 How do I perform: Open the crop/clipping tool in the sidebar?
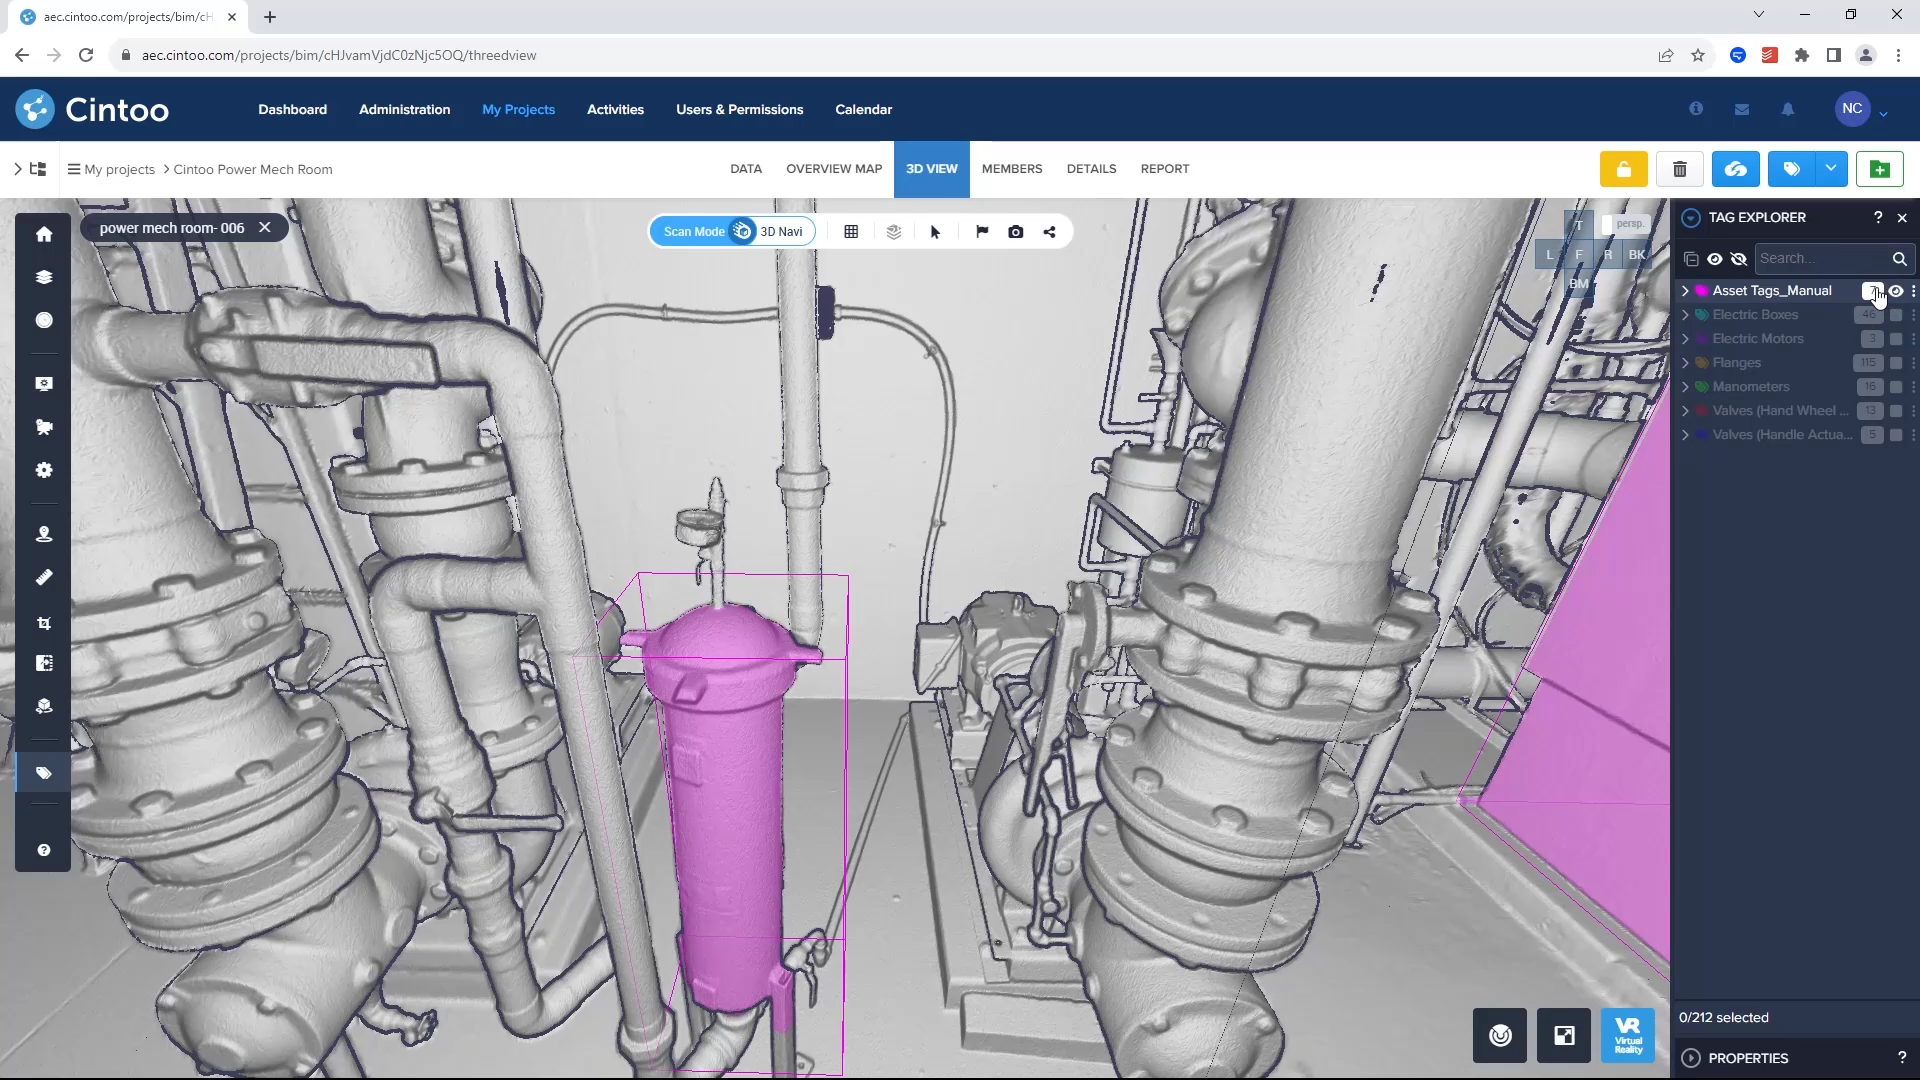pos(44,623)
